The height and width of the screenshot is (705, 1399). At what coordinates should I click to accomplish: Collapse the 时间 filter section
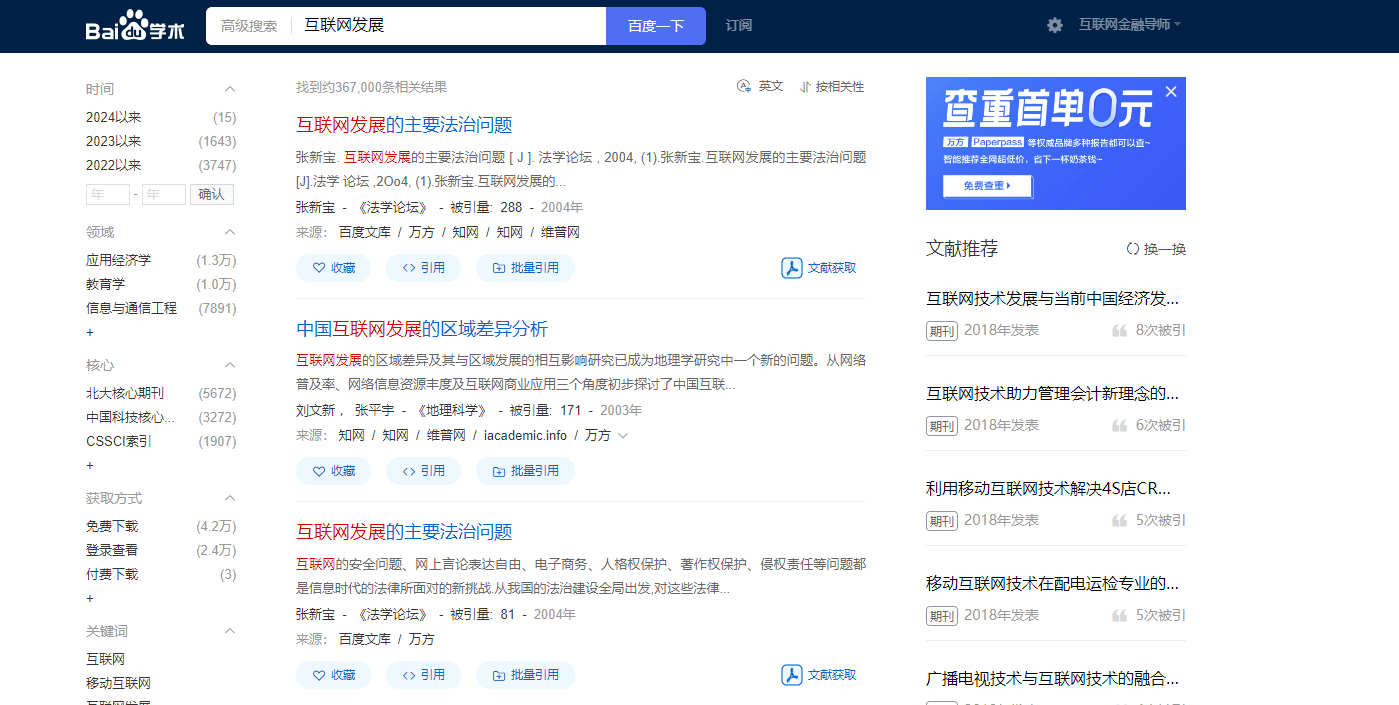[x=230, y=88]
